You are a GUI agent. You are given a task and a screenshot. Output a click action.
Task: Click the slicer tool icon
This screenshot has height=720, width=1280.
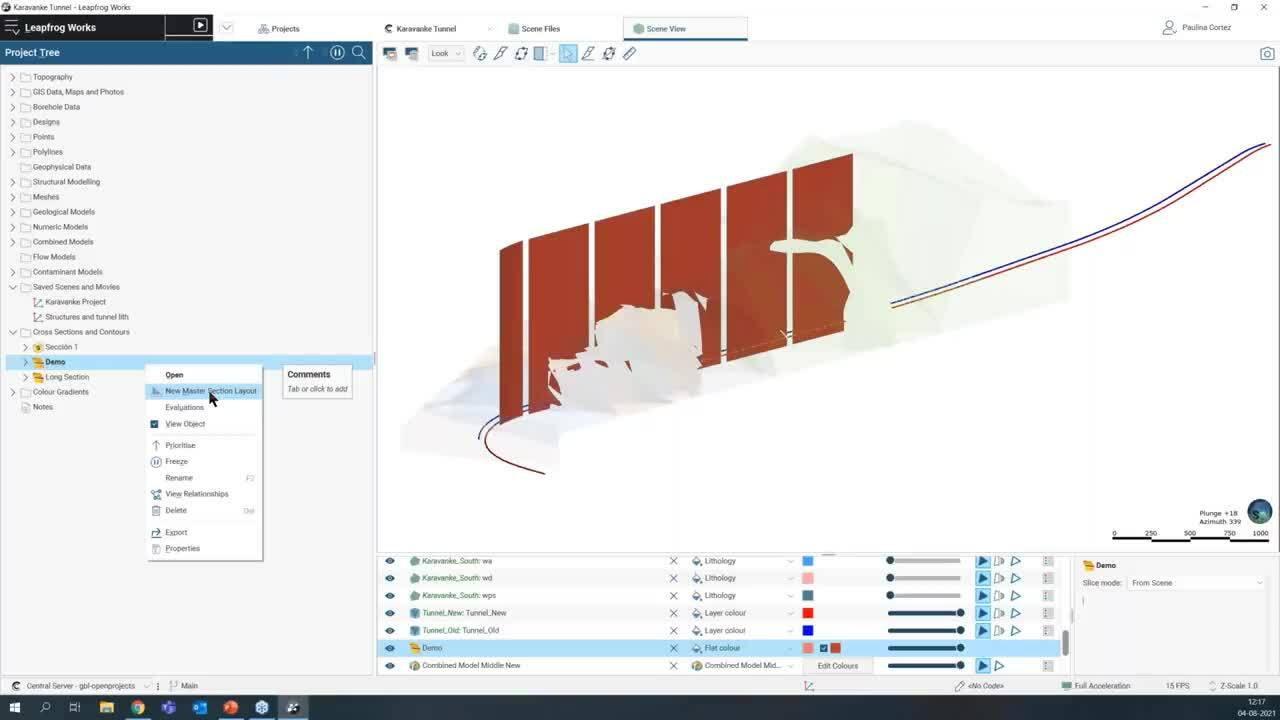click(x=541, y=53)
